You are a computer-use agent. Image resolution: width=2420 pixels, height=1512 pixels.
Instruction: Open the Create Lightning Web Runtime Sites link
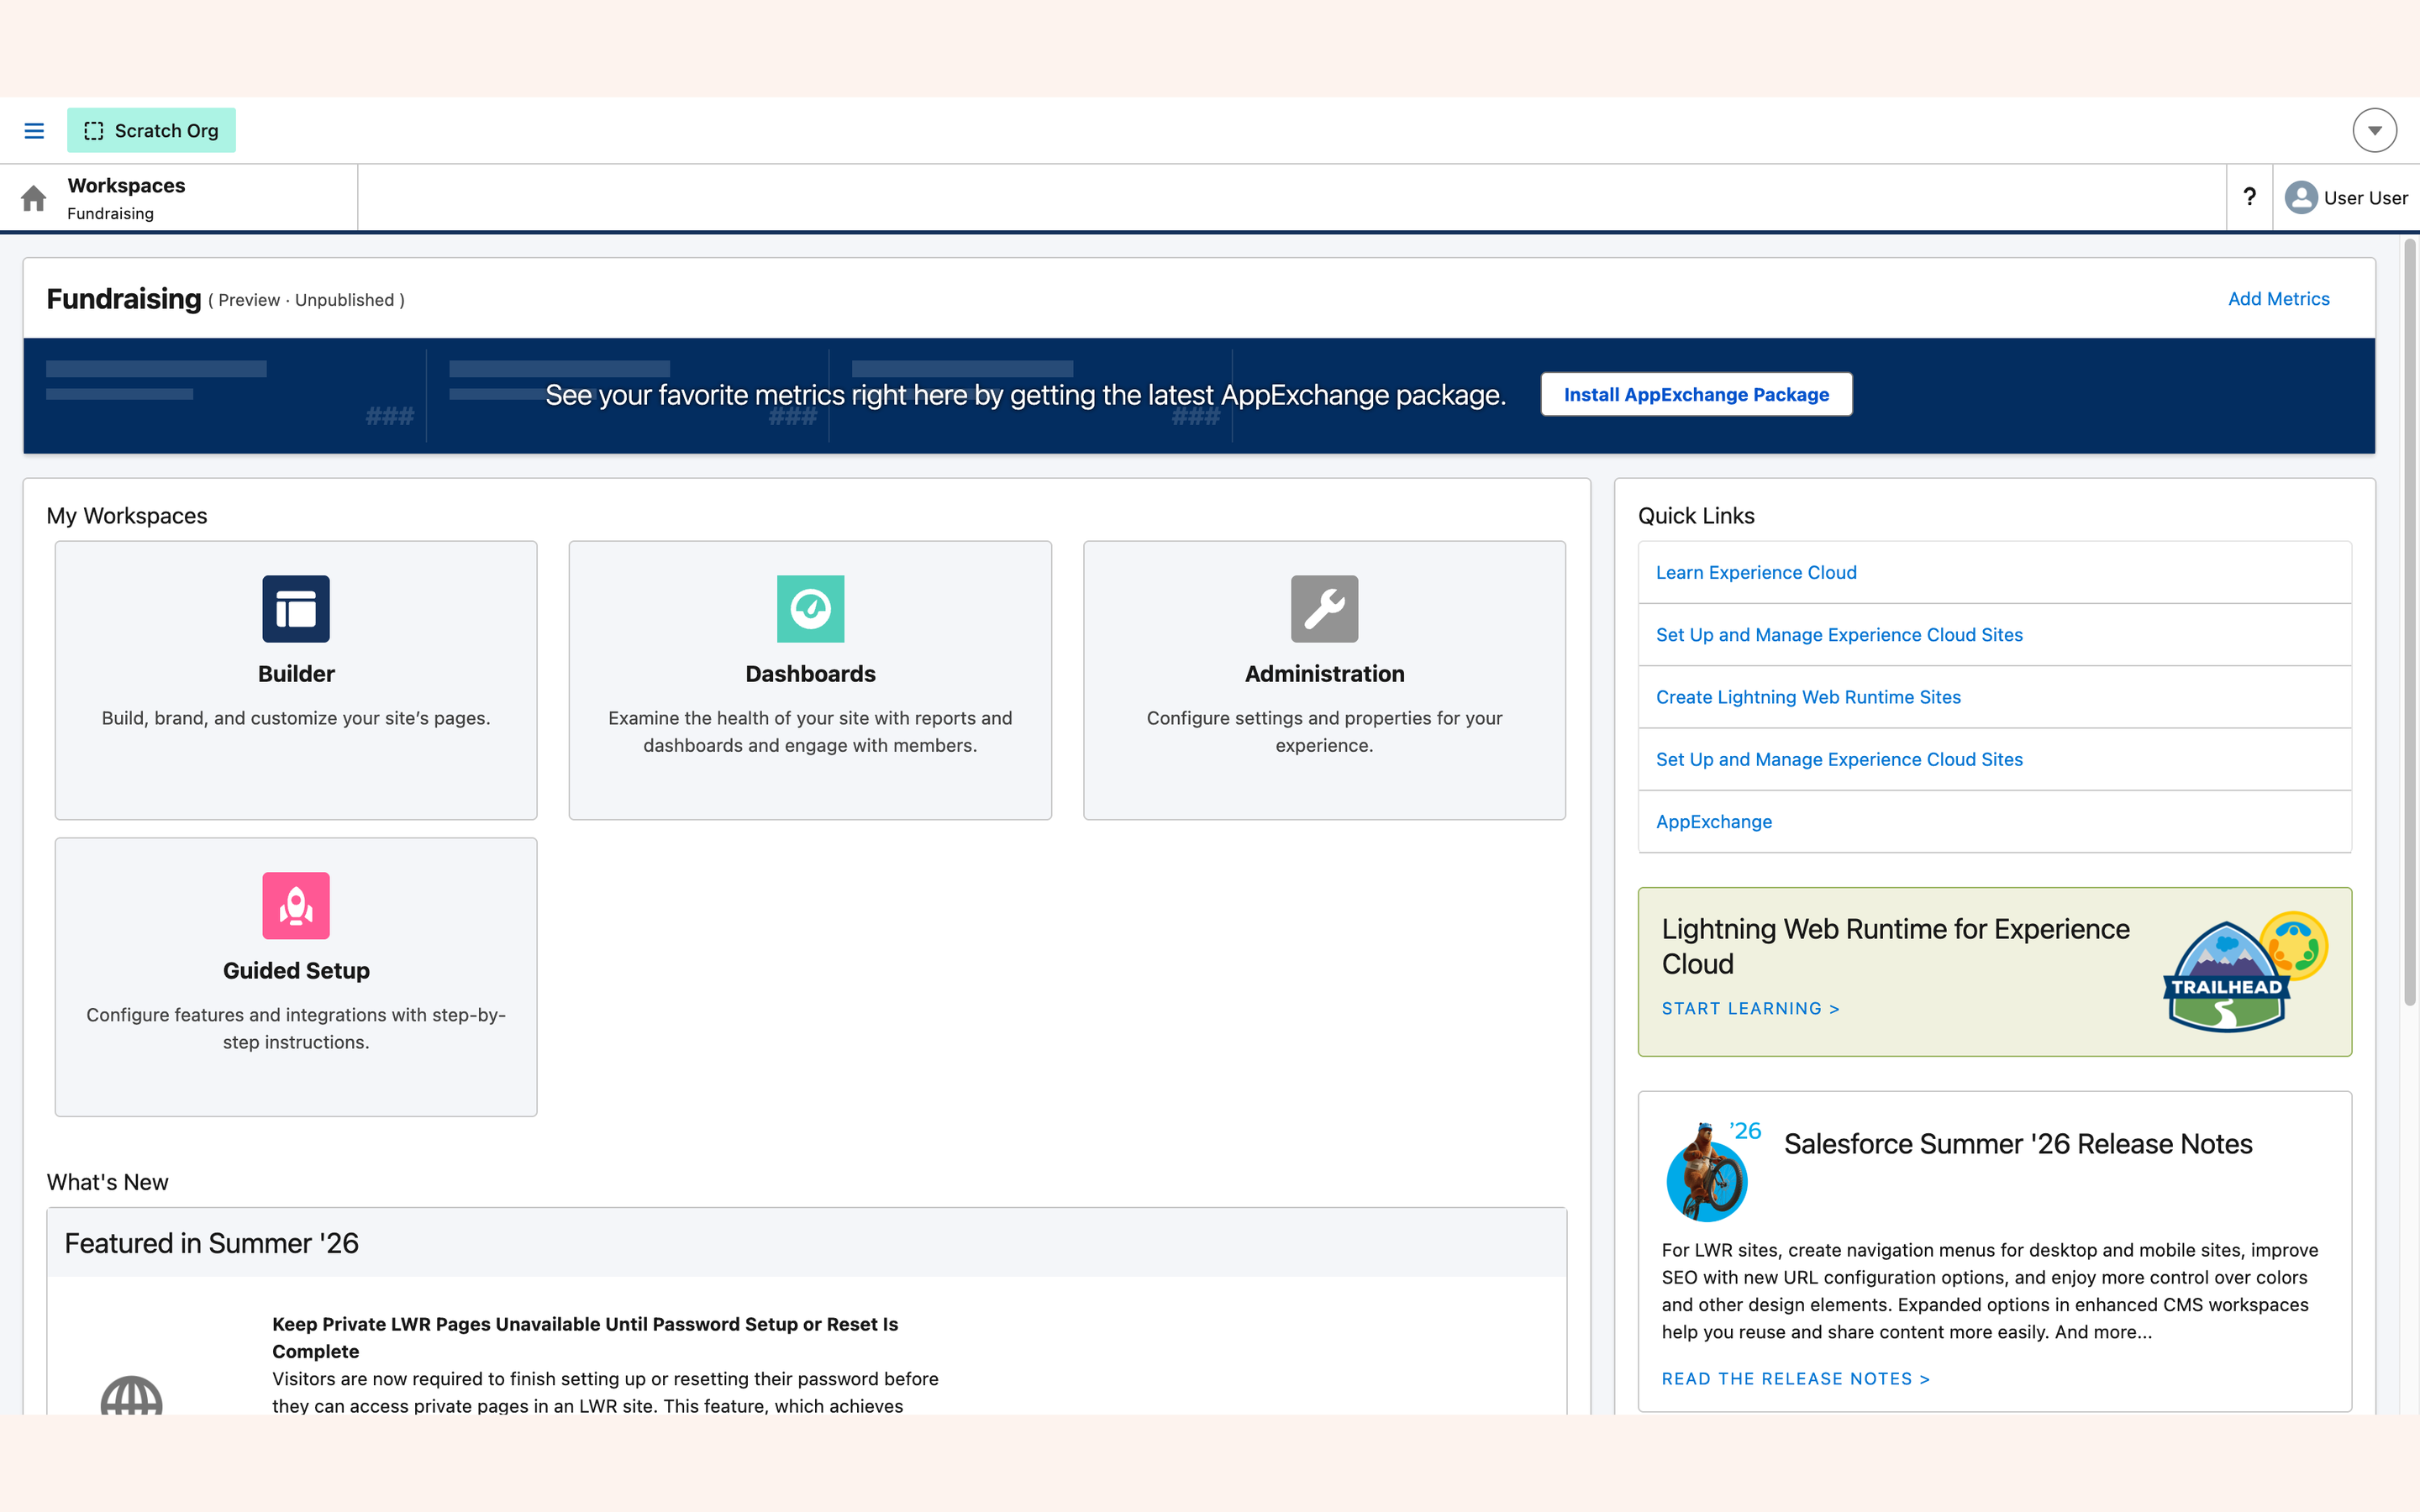click(1808, 697)
